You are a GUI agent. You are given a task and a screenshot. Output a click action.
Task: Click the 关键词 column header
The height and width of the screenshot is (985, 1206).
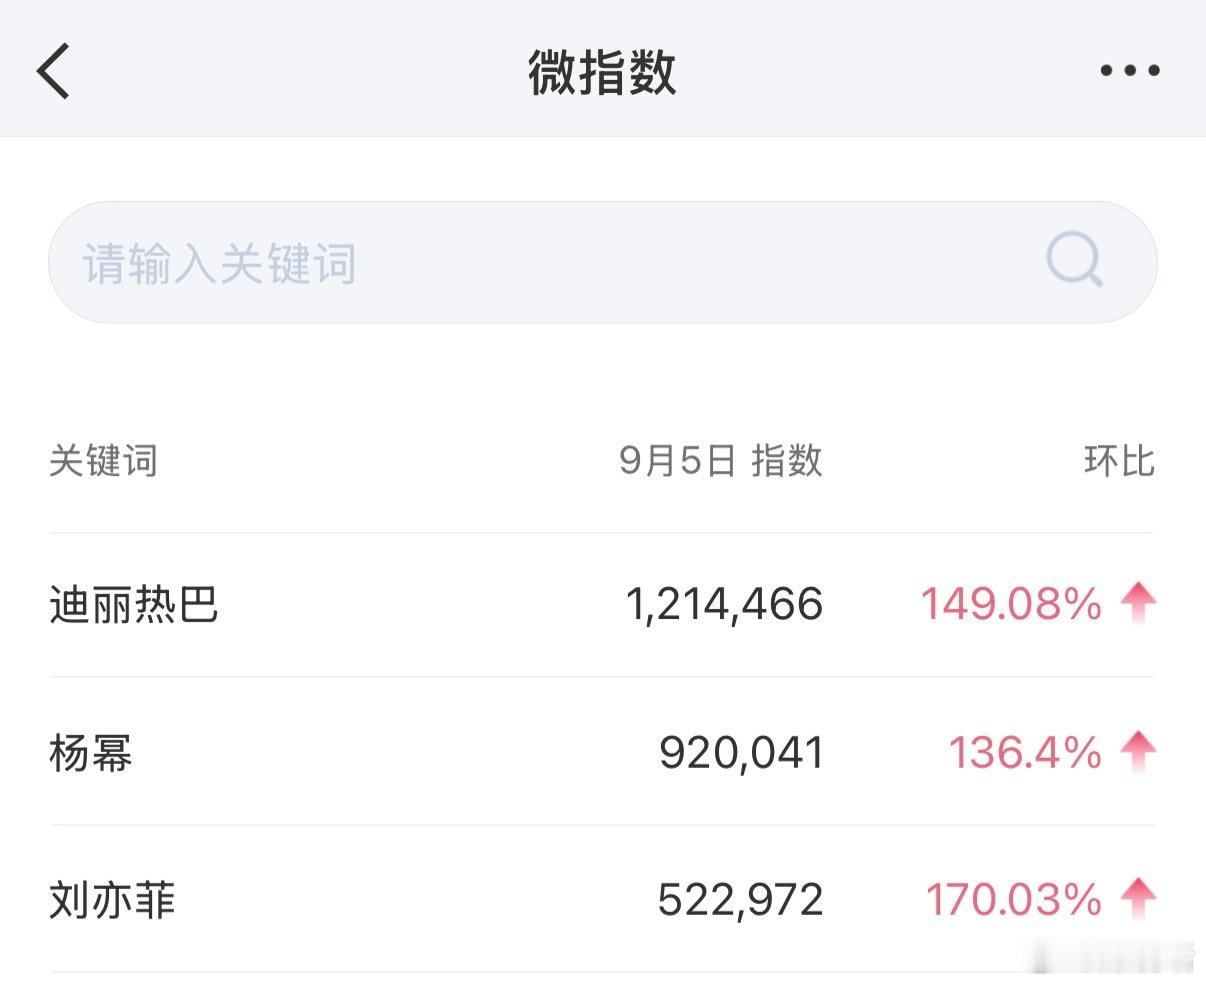coord(103,461)
